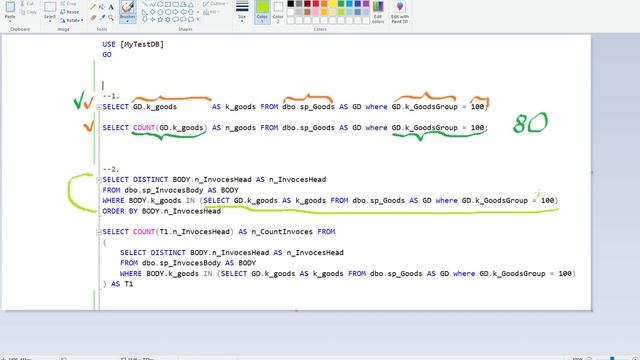Image resolution: width=640 pixels, height=360 pixels.
Task: Select the Rounded rectangular callout shape
Action: 176,19
